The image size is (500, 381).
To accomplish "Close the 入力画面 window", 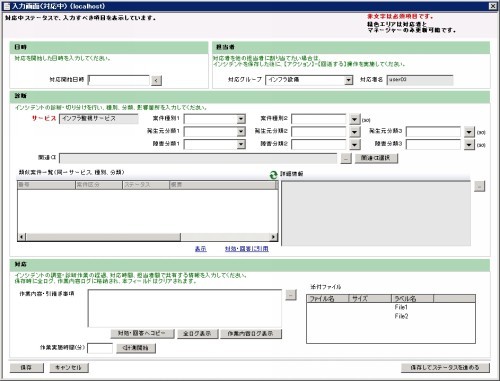I will click(492, 6).
